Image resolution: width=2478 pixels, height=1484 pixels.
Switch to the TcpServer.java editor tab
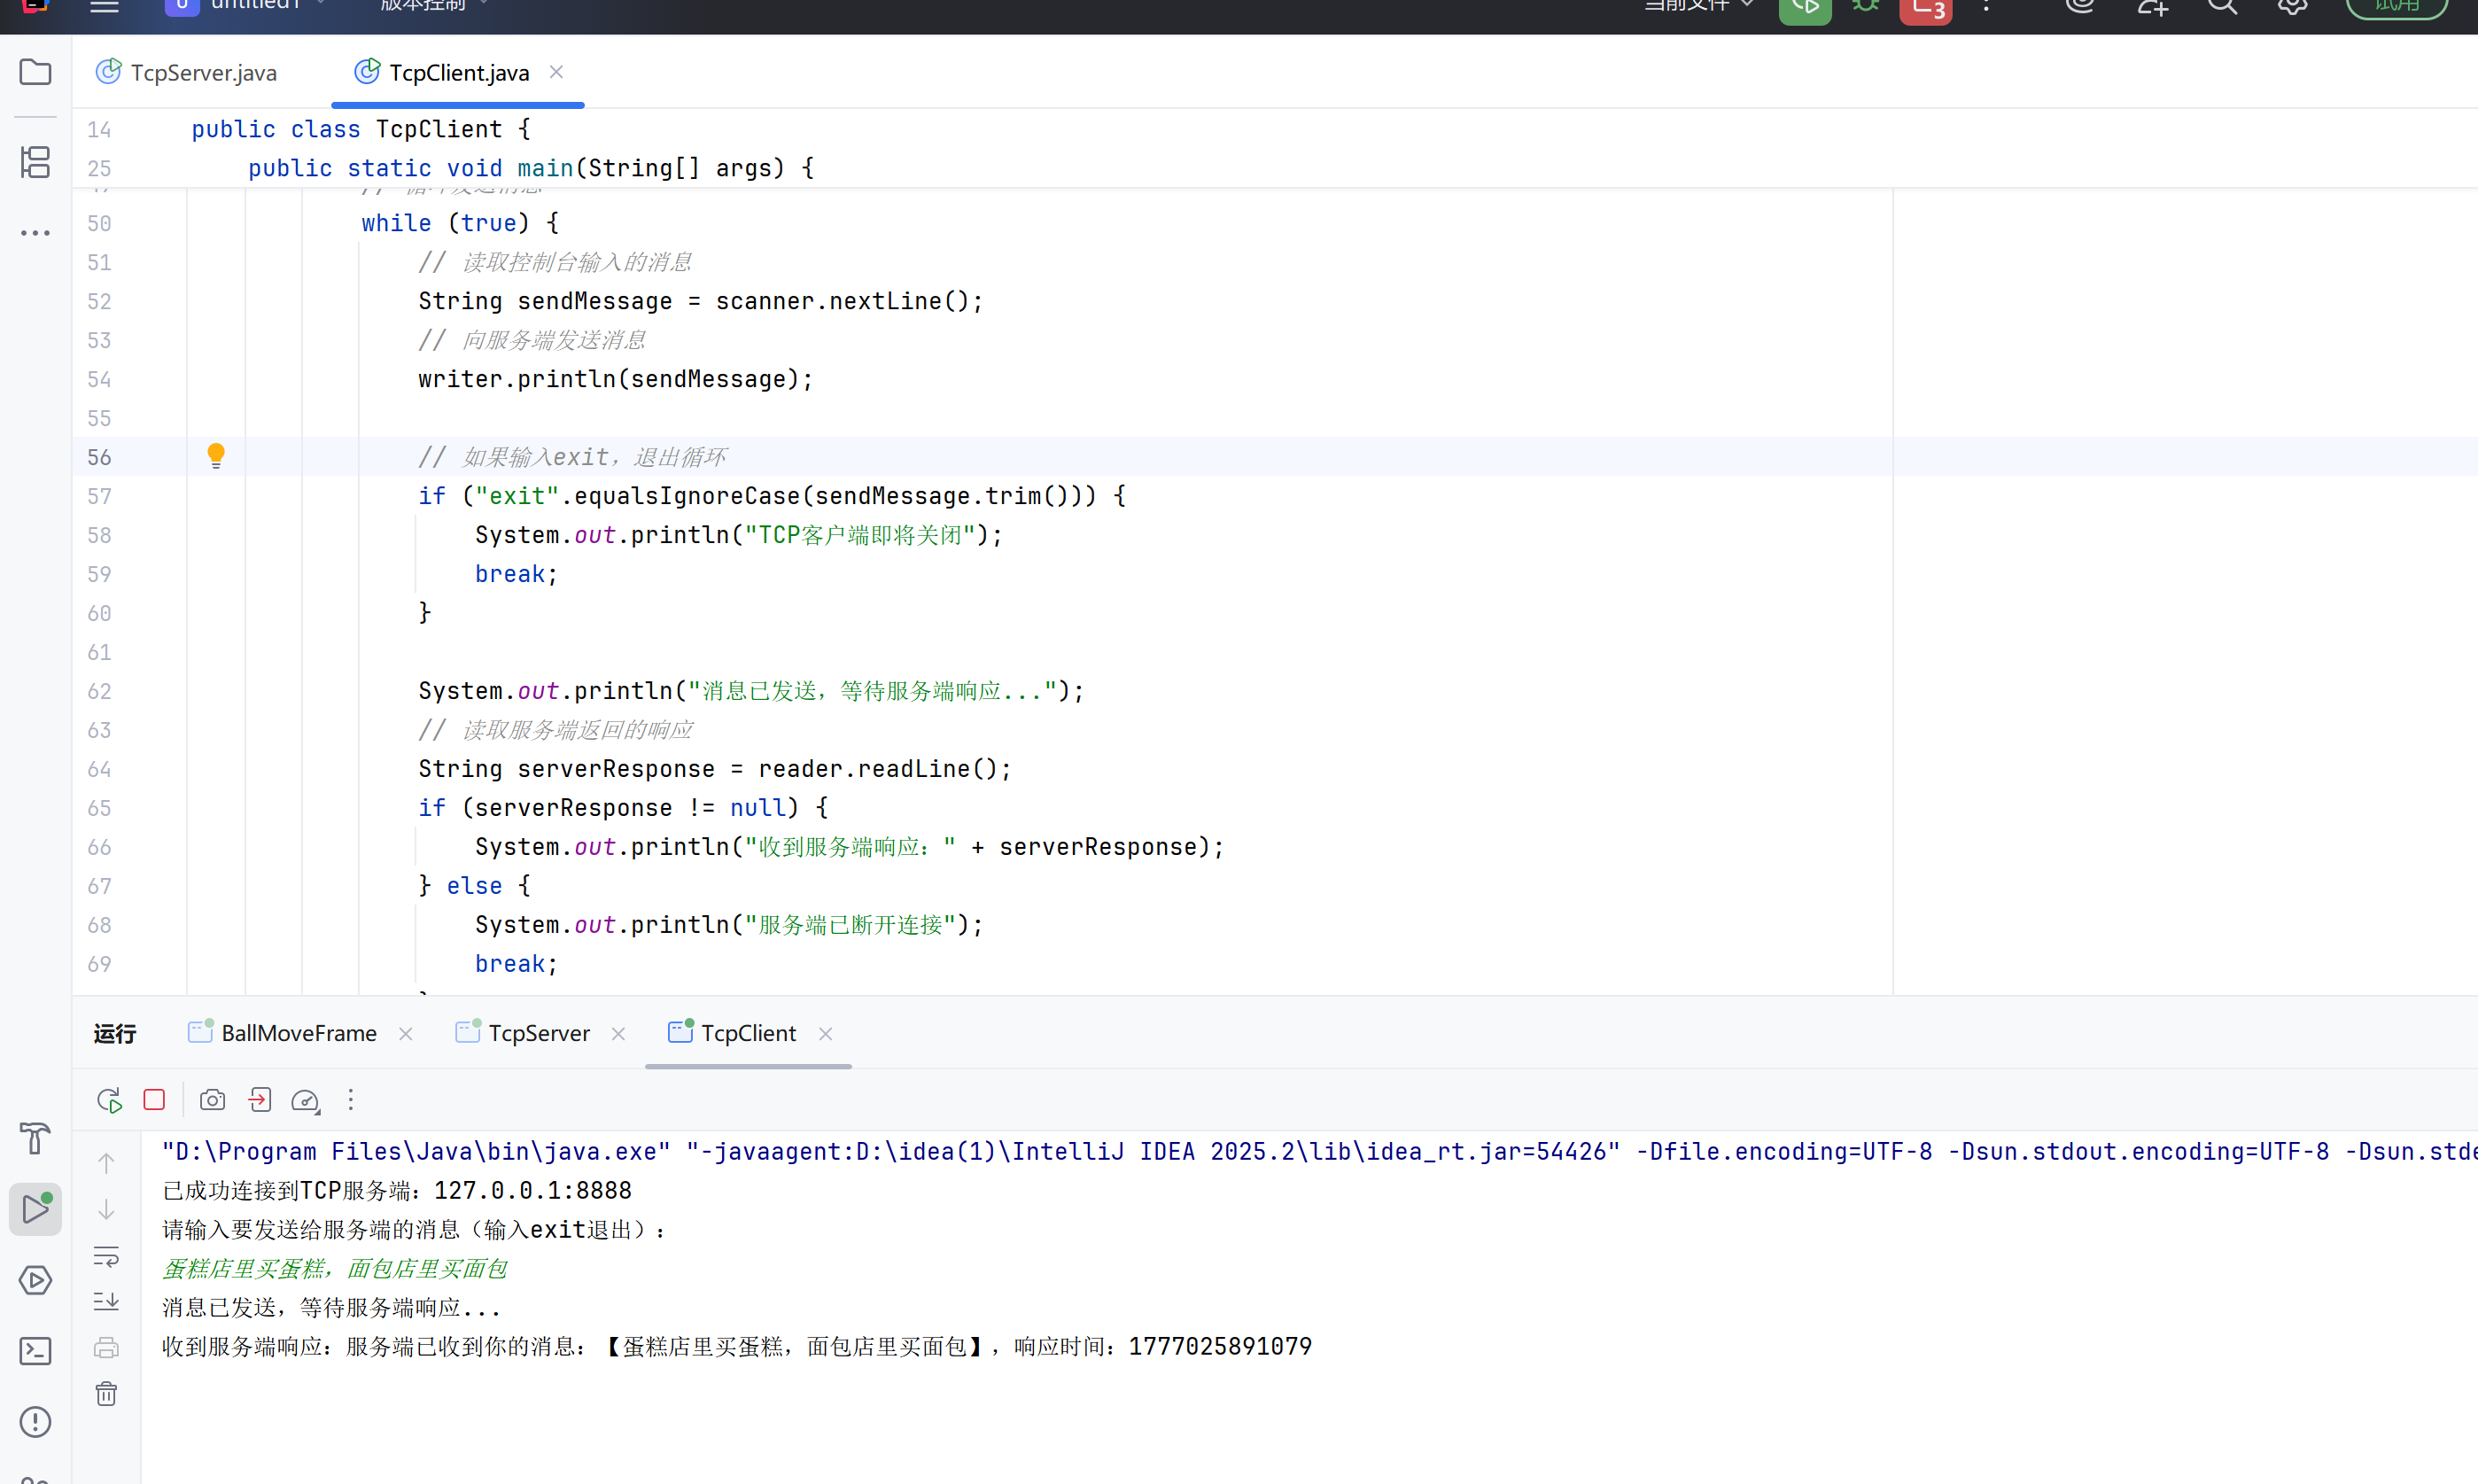[203, 73]
